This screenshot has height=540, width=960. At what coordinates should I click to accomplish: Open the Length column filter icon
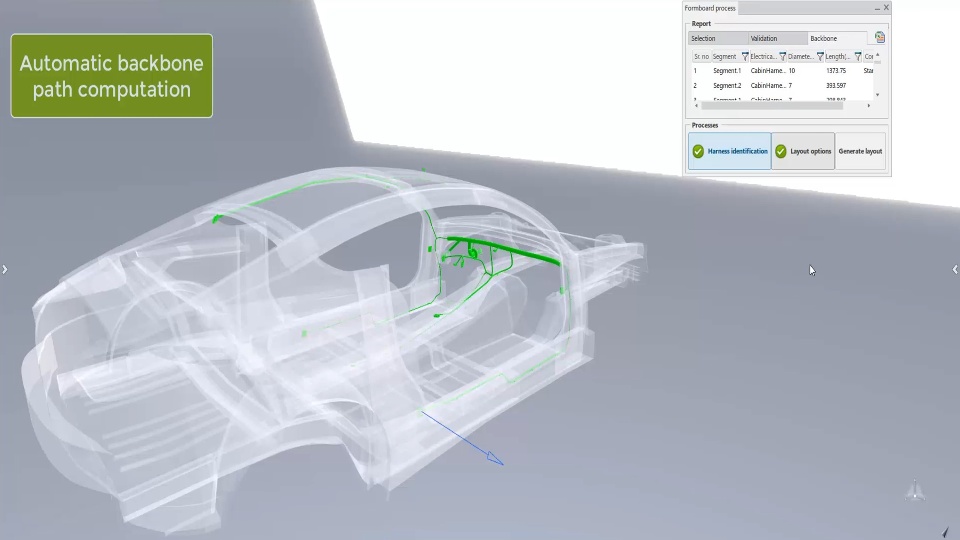(x=858, y=56)
